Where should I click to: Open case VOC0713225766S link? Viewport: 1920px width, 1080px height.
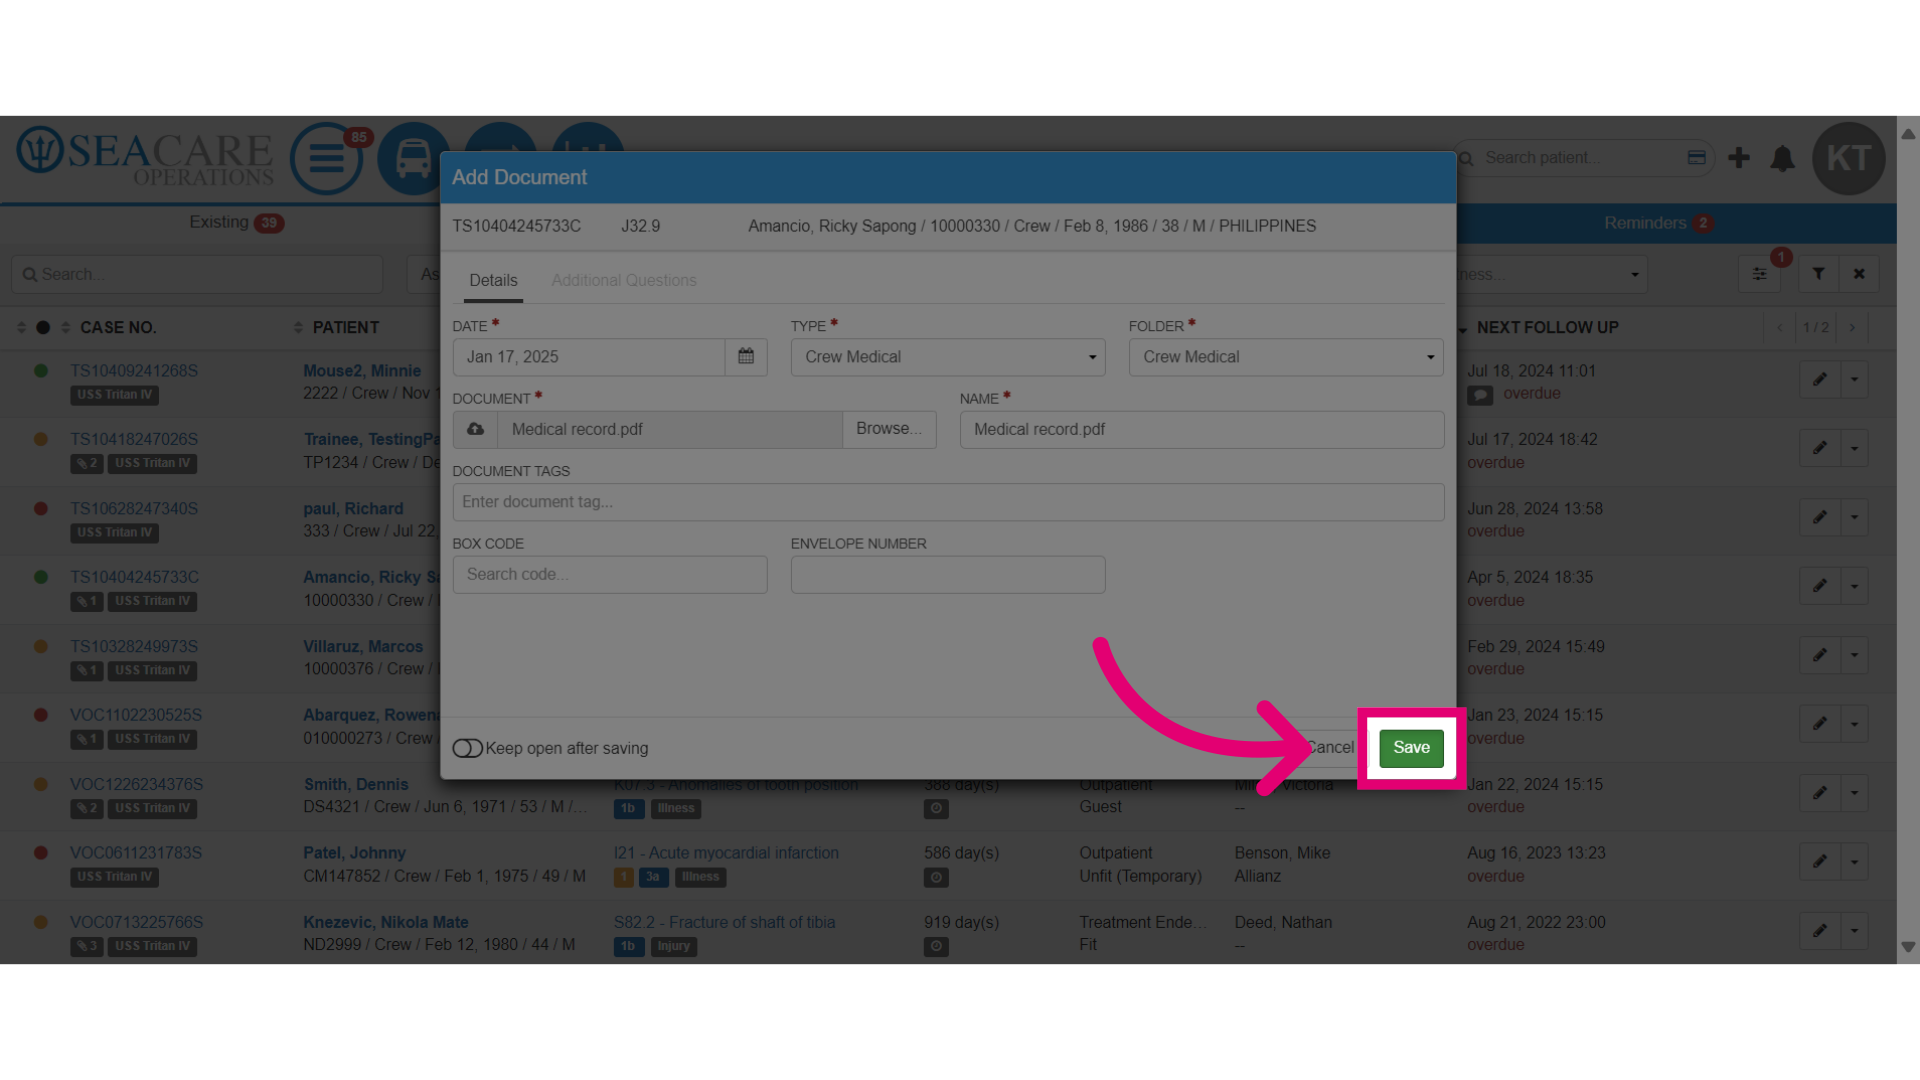pyautogui.click(x=136, y=922)
